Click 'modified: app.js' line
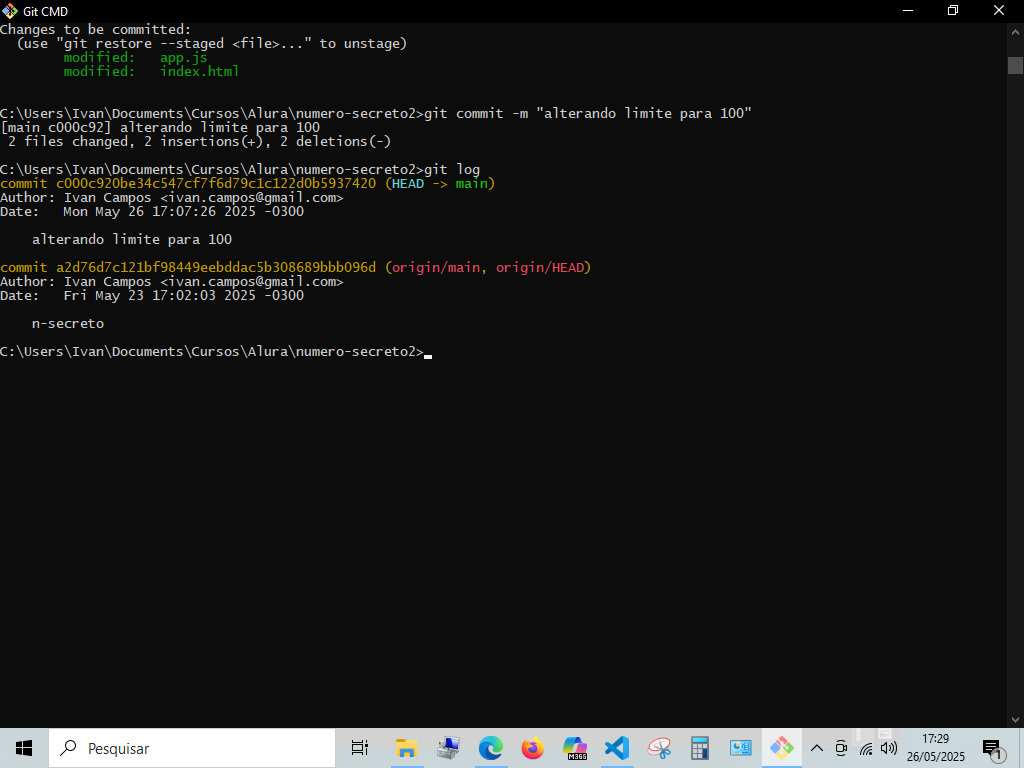 135,57
